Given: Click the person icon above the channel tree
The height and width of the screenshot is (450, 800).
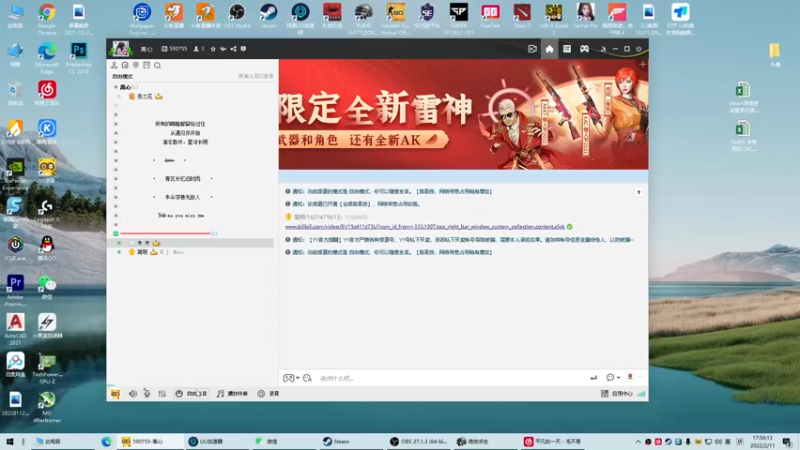Looking at the screenshot, I should (114, 65).
